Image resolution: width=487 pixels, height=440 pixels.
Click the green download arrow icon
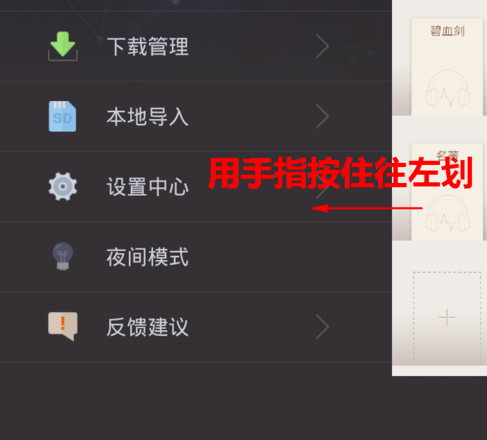point(63,46)
